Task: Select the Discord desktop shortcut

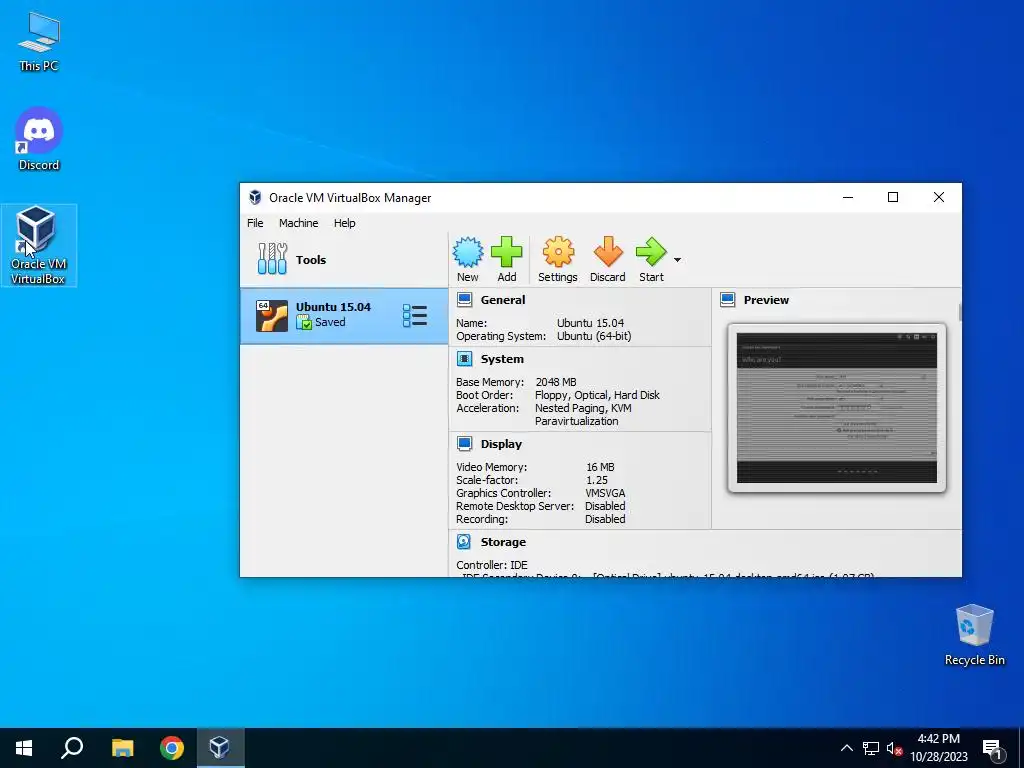Action: pyautogui.click(x=39, y=139)
